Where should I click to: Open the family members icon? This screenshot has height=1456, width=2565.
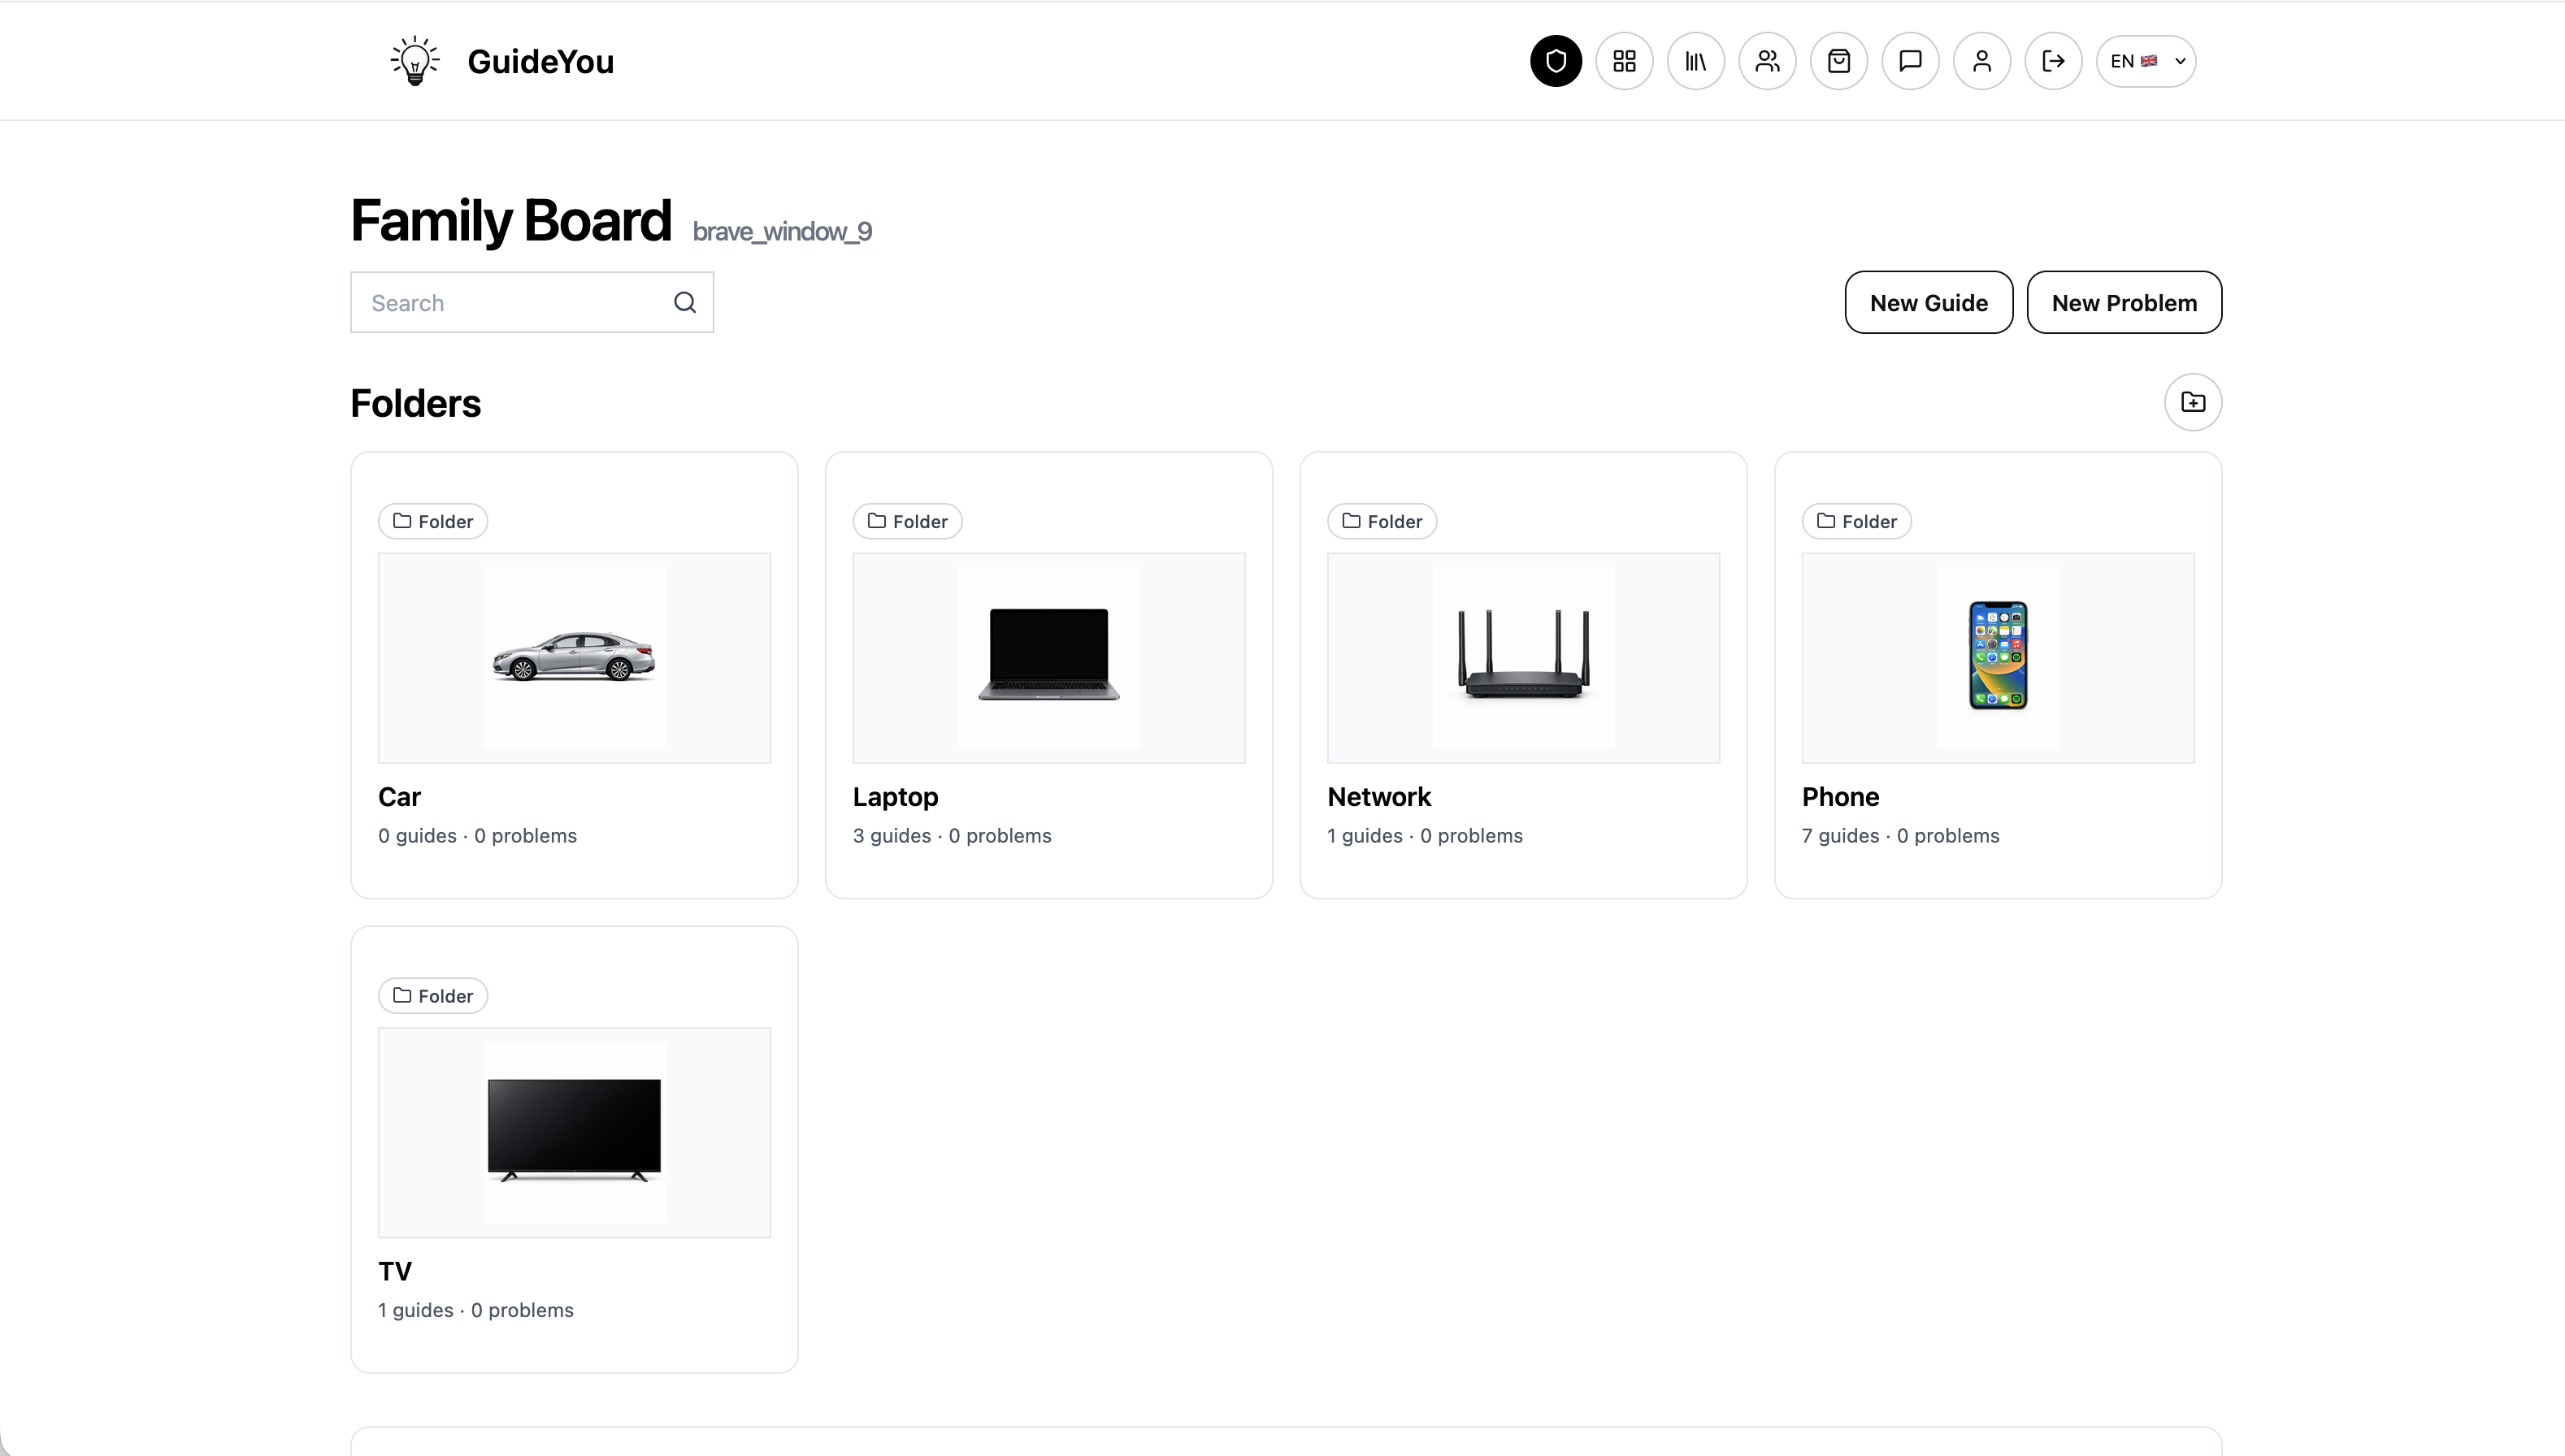[x=1767, y=61]
